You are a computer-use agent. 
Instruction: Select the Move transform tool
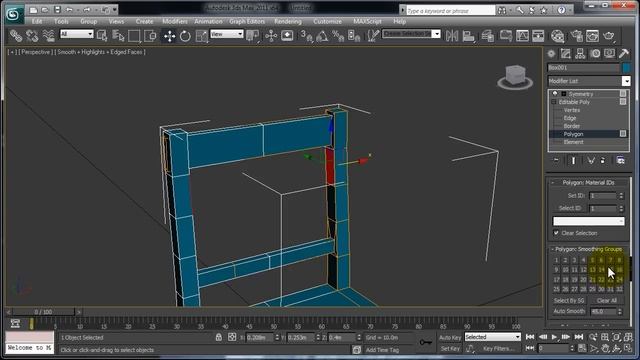[169, 36]
